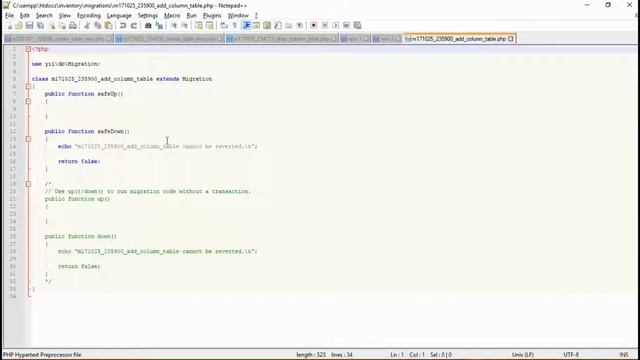The image size is (640, 360).
Task: Collapse the safeDown function fold marker
Action: coord(28,139)
